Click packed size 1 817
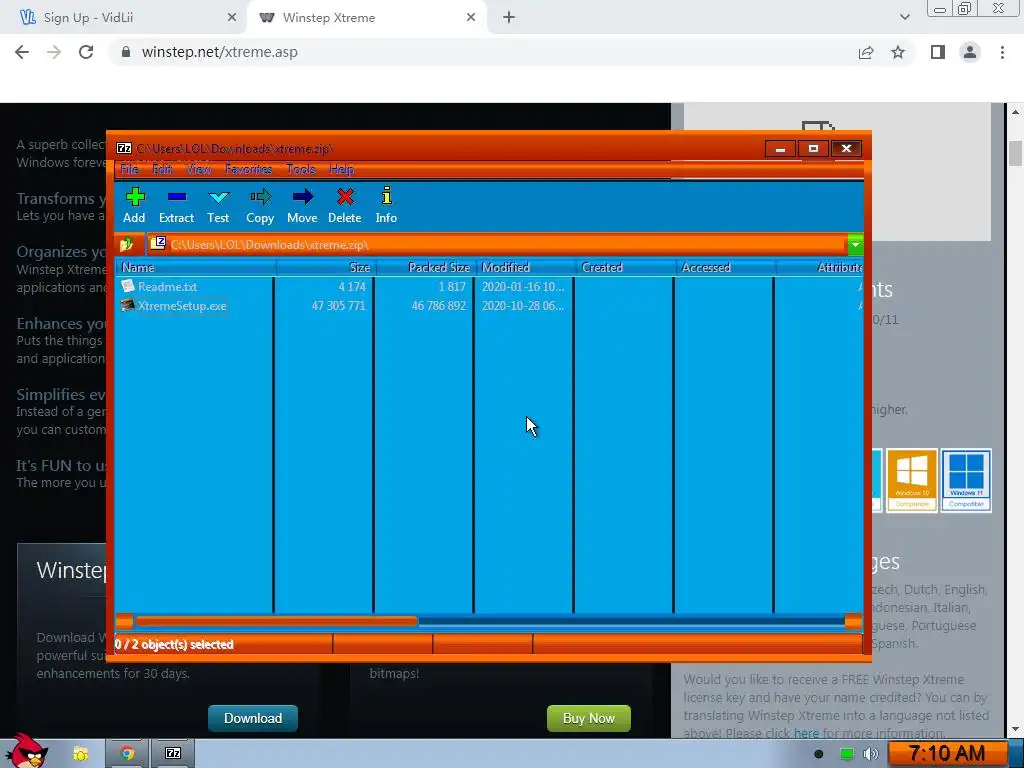 click(x=452, y=287)
